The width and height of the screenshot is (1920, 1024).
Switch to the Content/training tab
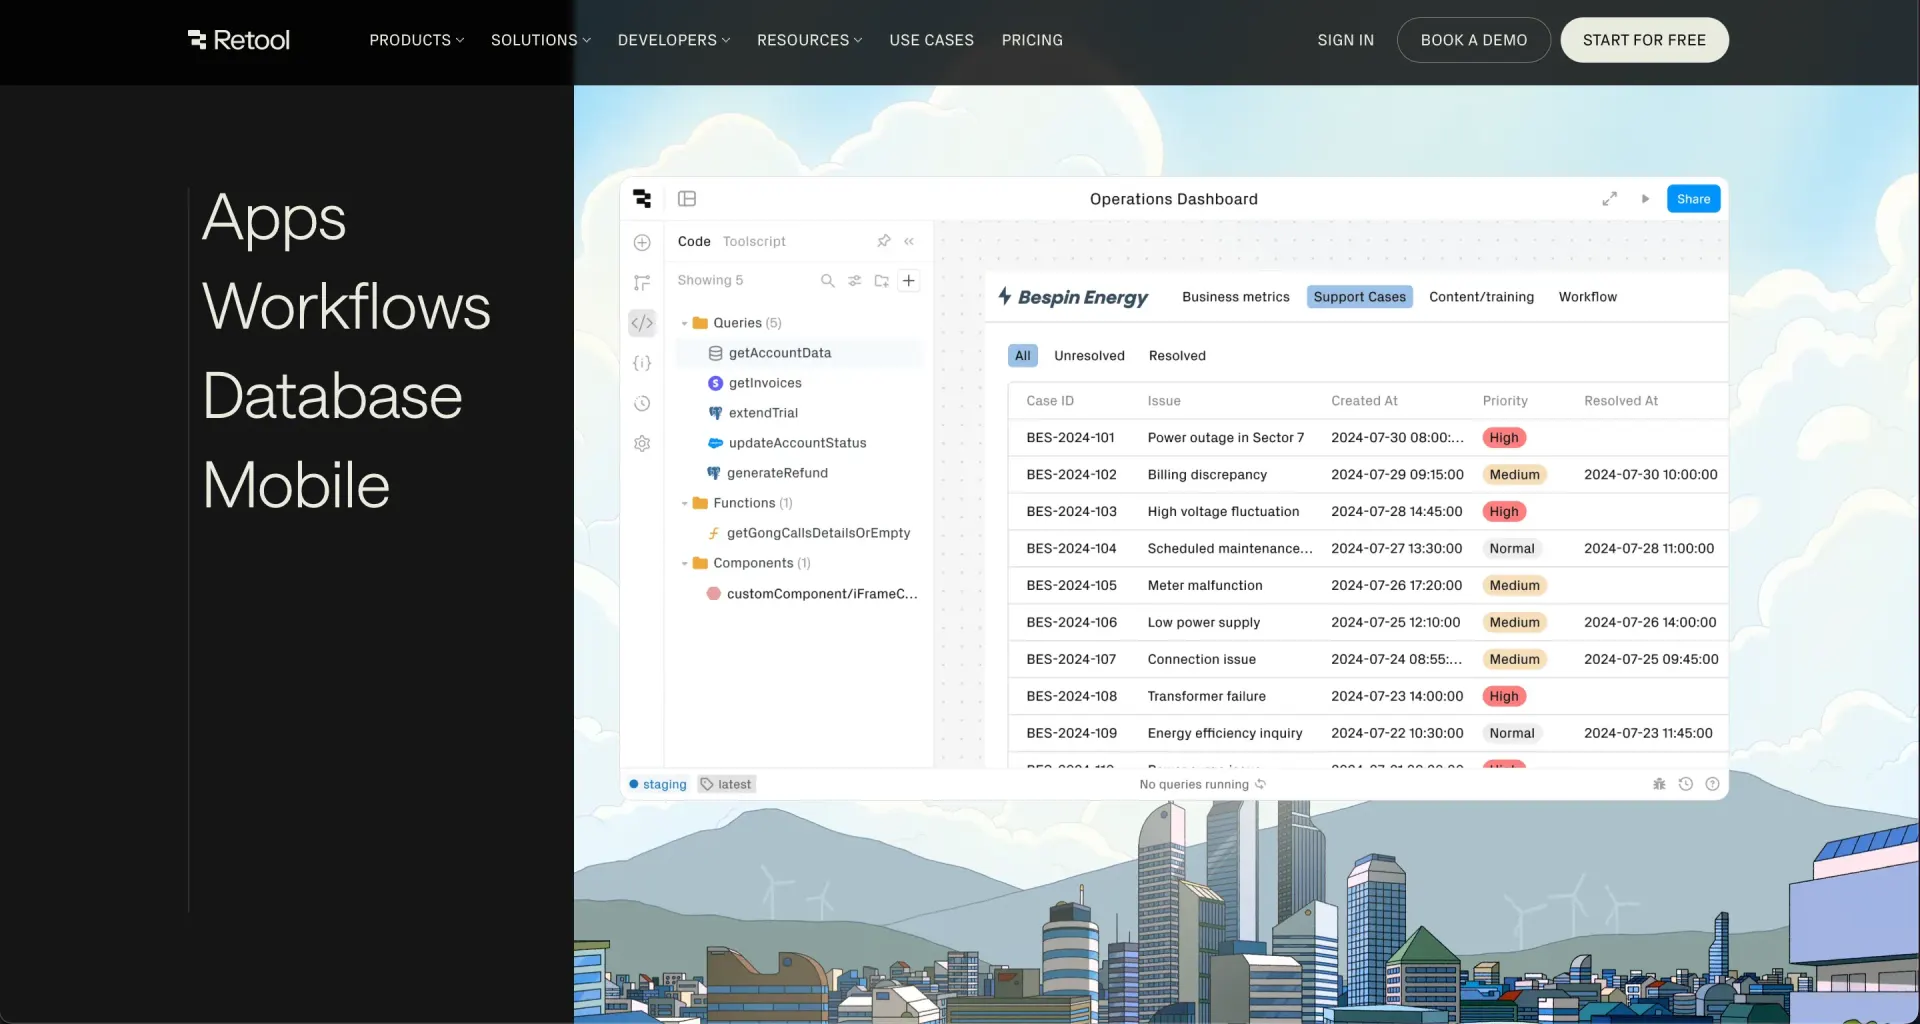1481,297
